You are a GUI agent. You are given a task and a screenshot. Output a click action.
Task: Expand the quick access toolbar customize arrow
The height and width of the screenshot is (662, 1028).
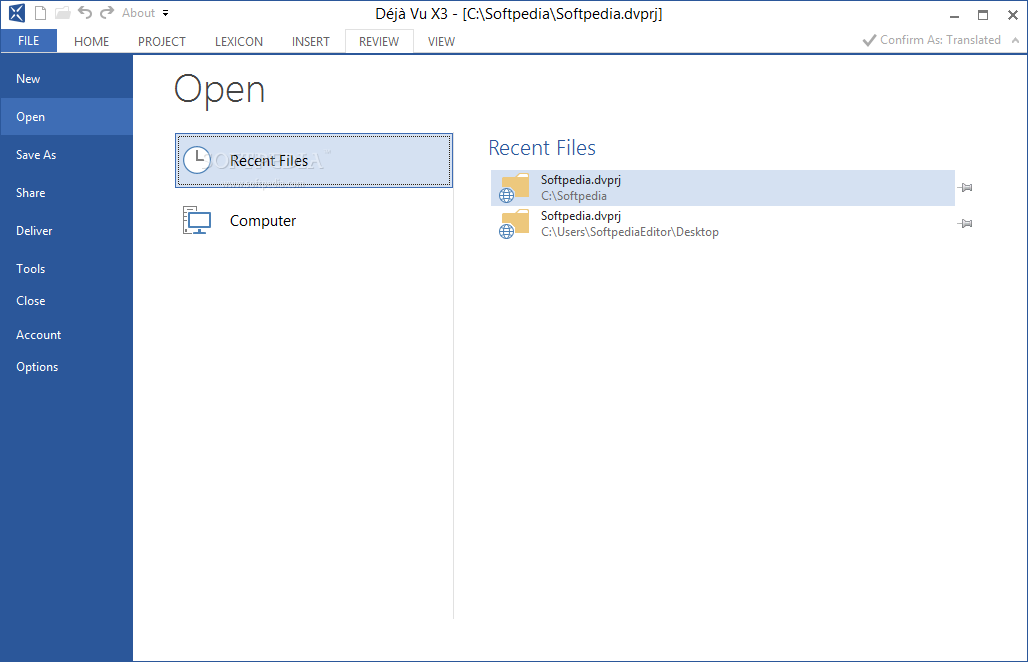click(165, 13)
